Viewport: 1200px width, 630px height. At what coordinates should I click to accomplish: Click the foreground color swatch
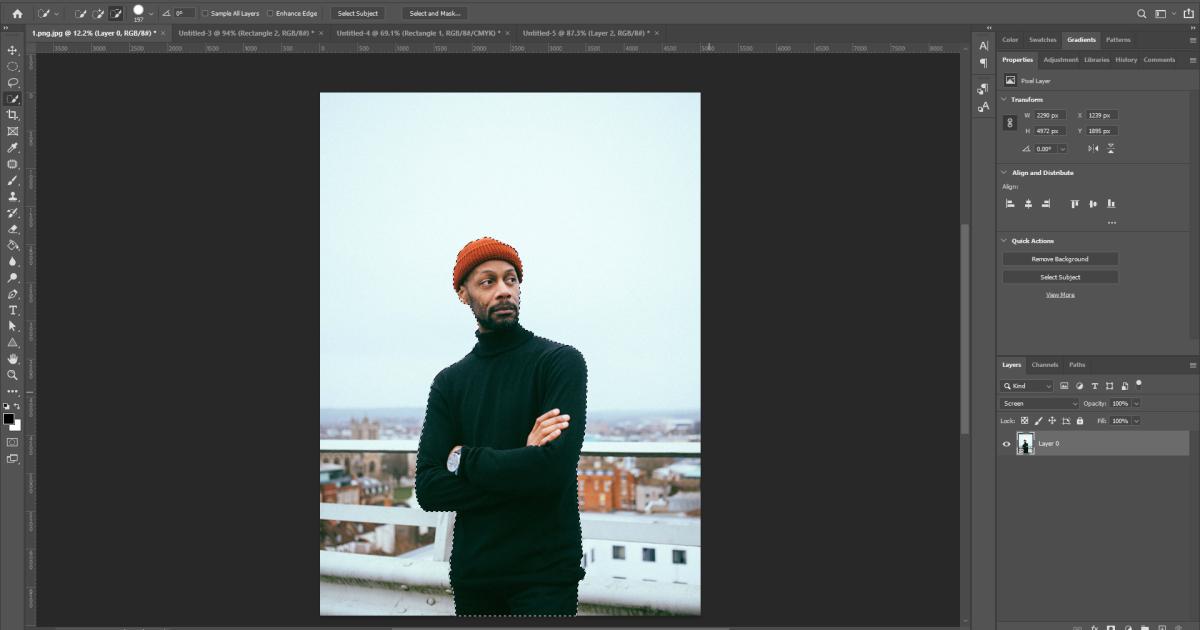pyautogui.click(x=9, y=418)
